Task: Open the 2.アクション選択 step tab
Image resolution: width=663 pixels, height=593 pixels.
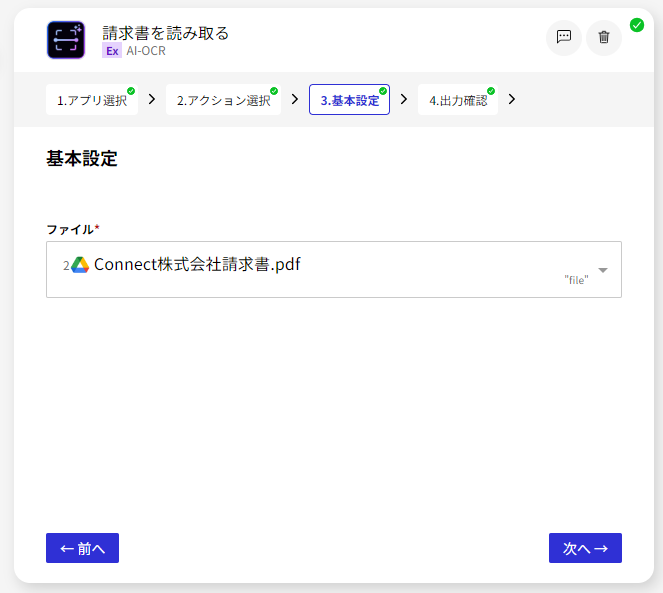Action: (x=223, y=100)
